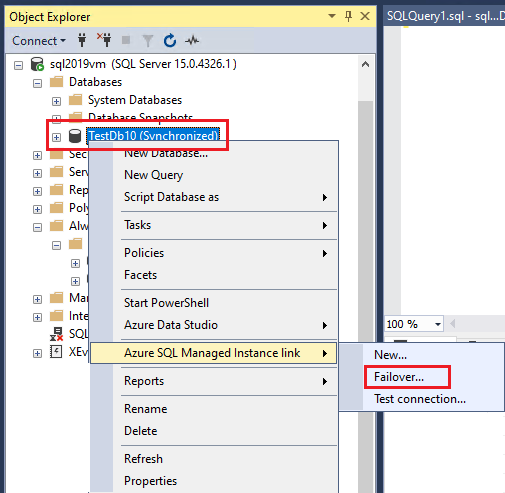Open Object Explorer window position dropdown arrow

332,16
